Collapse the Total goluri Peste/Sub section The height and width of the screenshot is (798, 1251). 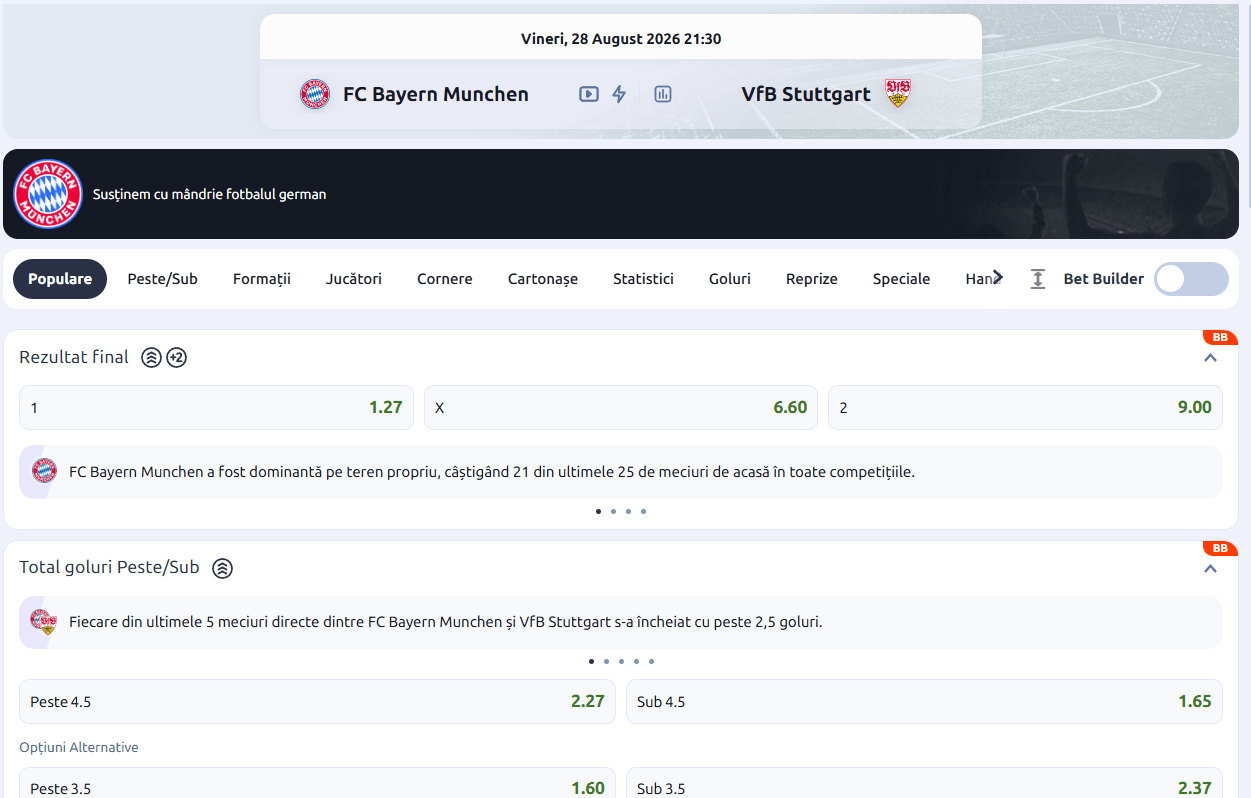tap(1211, 568)
